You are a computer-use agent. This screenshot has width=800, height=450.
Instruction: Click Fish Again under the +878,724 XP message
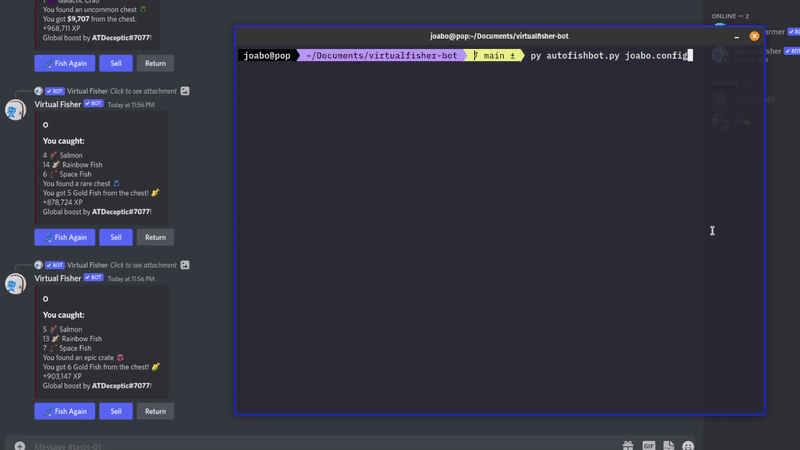(x=65, y=237)
